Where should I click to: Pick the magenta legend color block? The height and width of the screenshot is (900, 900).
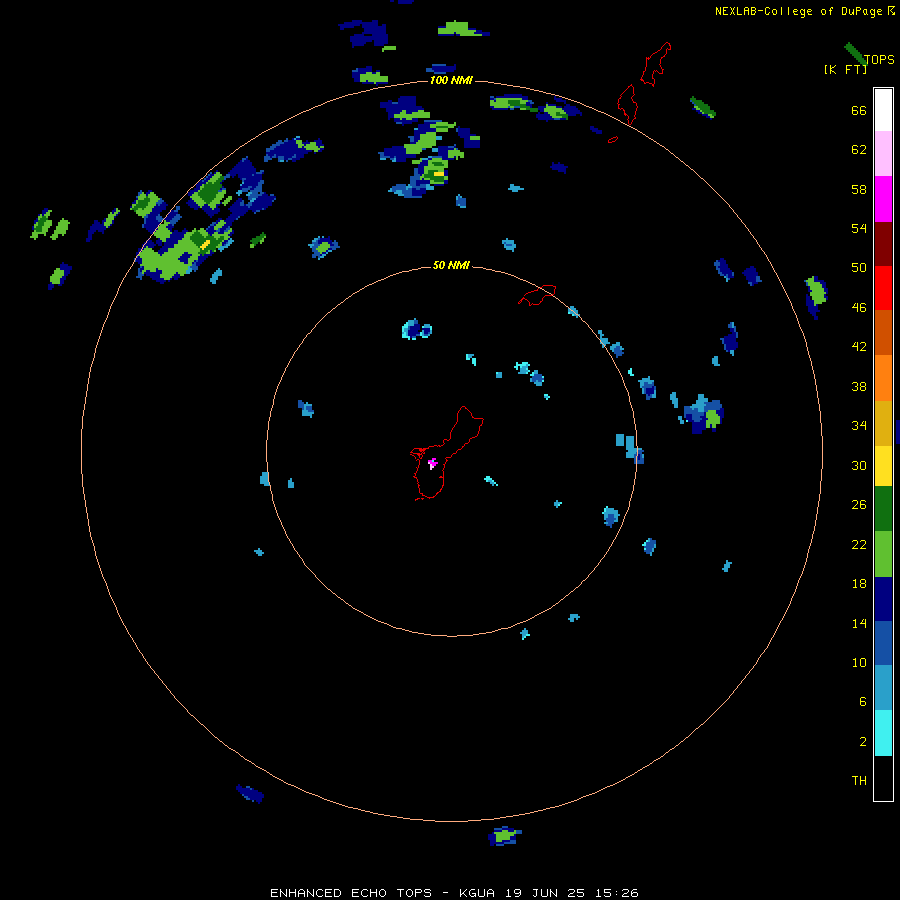(x=883, y=199)
